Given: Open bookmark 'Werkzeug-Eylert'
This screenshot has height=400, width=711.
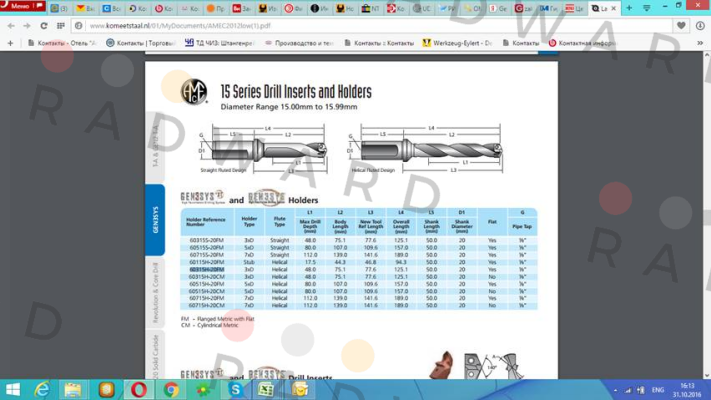Looking at the screenshot, I should click(458, 43).
